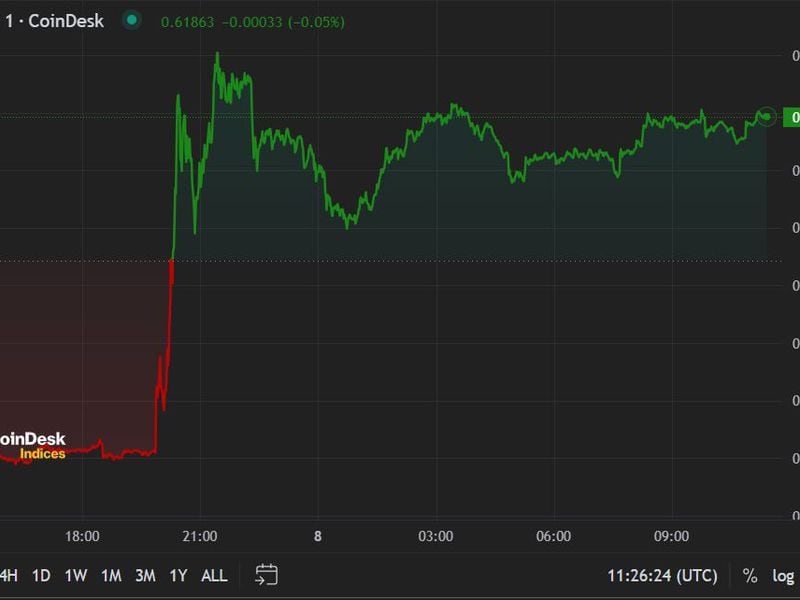Click the Go to Date calendar icon
This screenshot has width=800, height=600.
266,576
